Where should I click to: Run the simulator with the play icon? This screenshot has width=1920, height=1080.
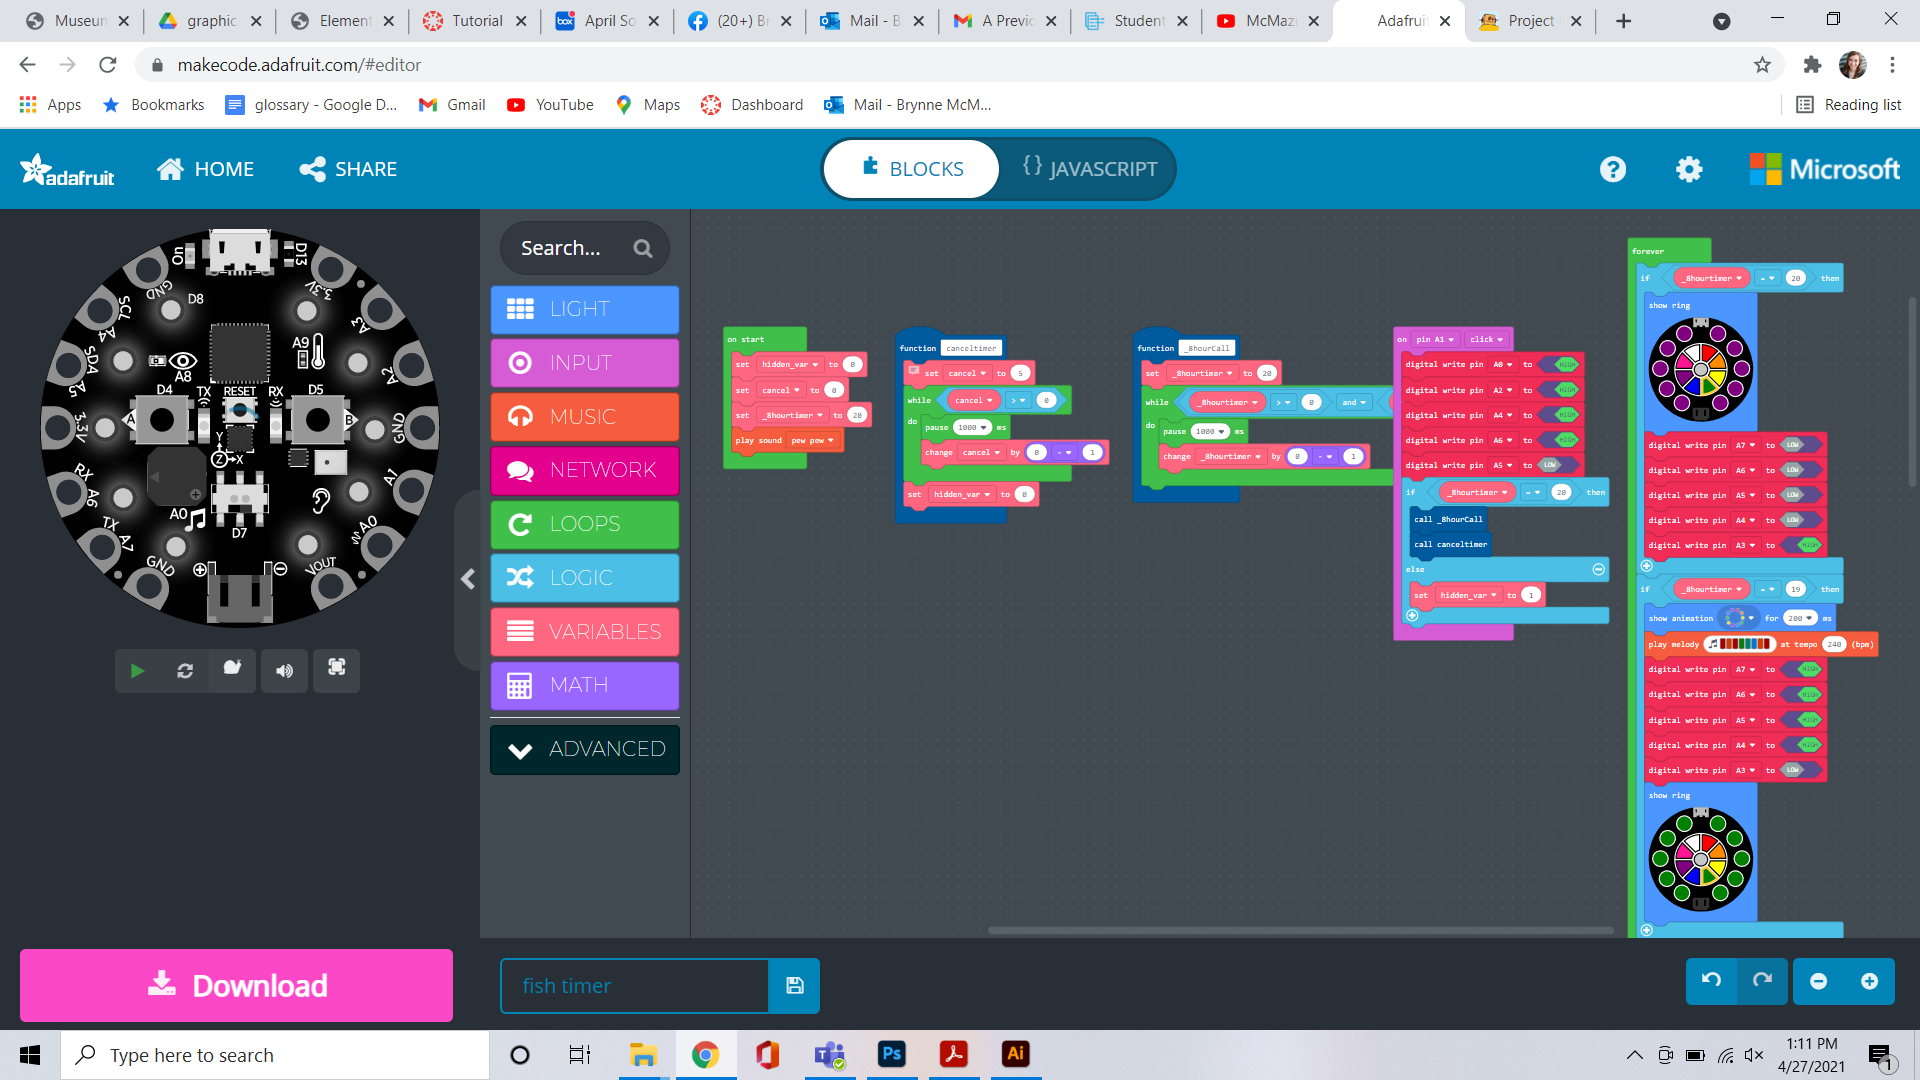click(137, 671)
